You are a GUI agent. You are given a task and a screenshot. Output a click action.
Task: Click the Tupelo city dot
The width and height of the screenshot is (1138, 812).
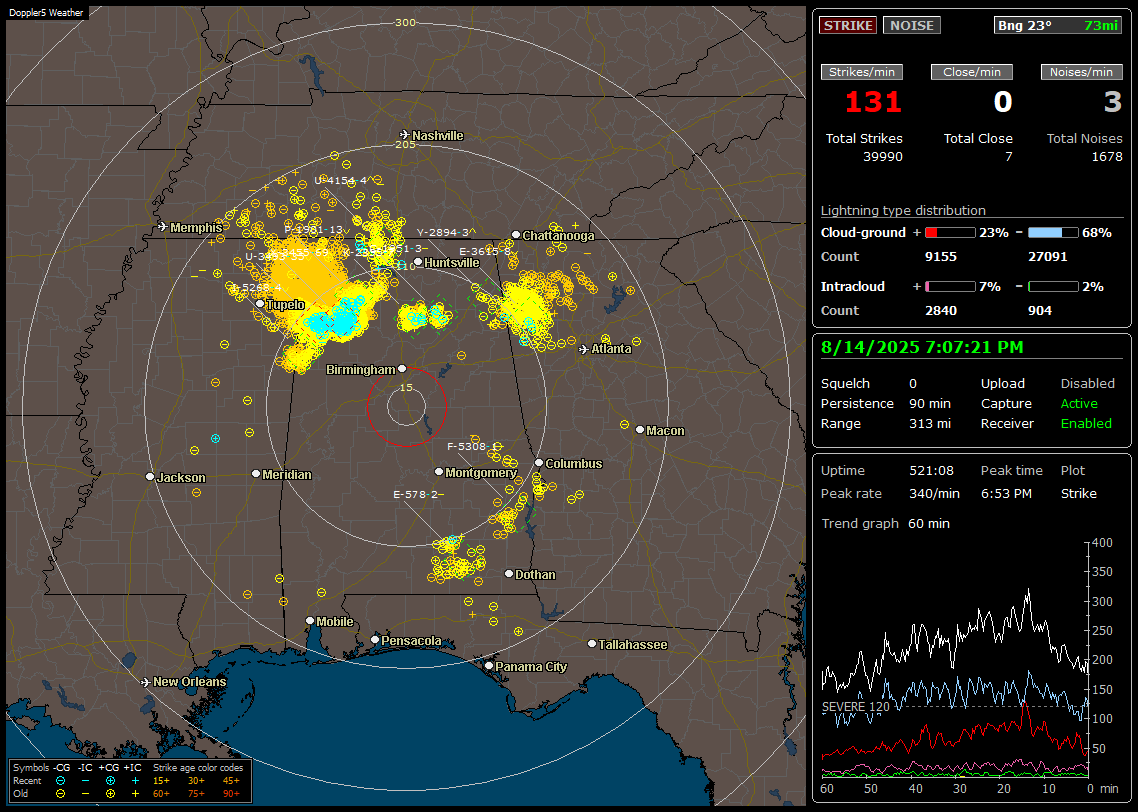click(260, 304)
